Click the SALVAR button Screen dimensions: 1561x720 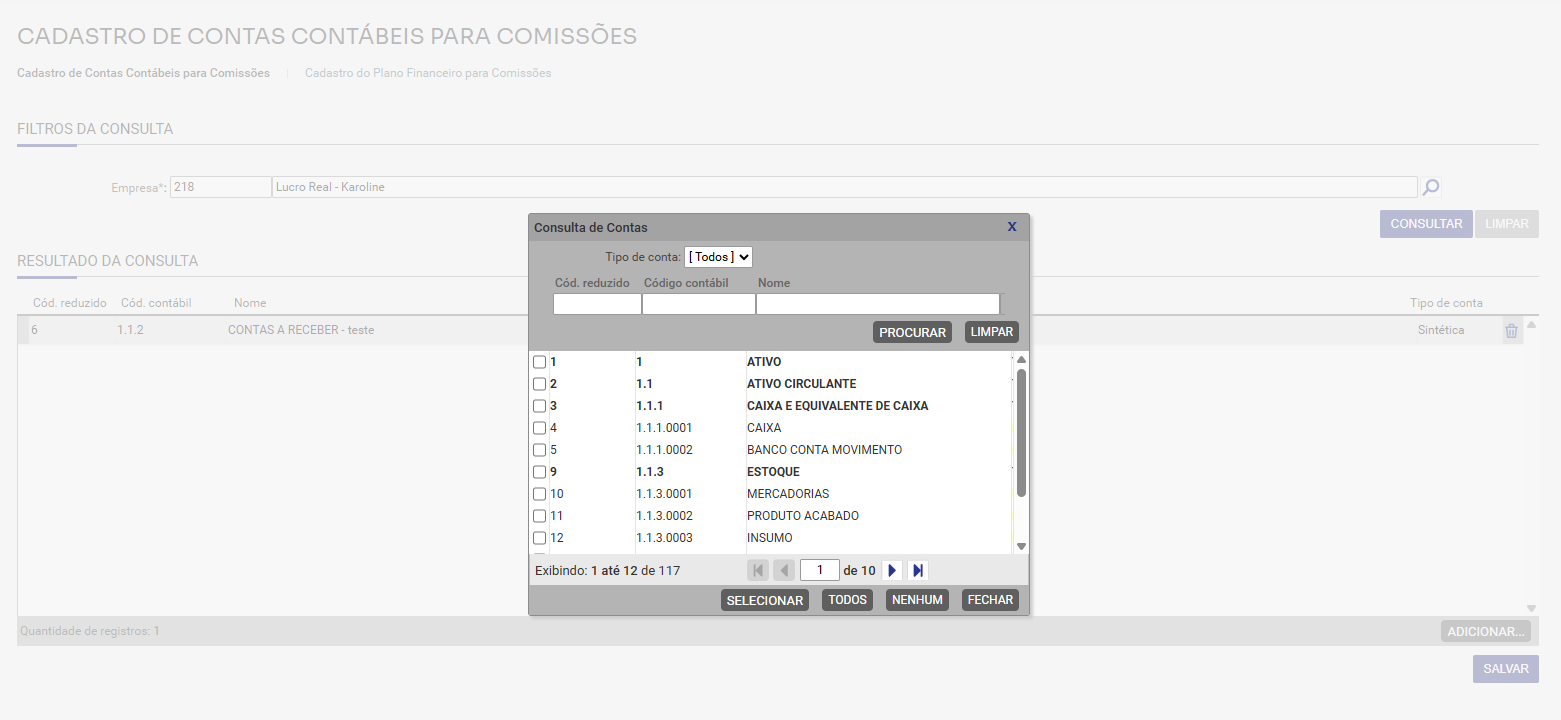(x=1506, y=669)
